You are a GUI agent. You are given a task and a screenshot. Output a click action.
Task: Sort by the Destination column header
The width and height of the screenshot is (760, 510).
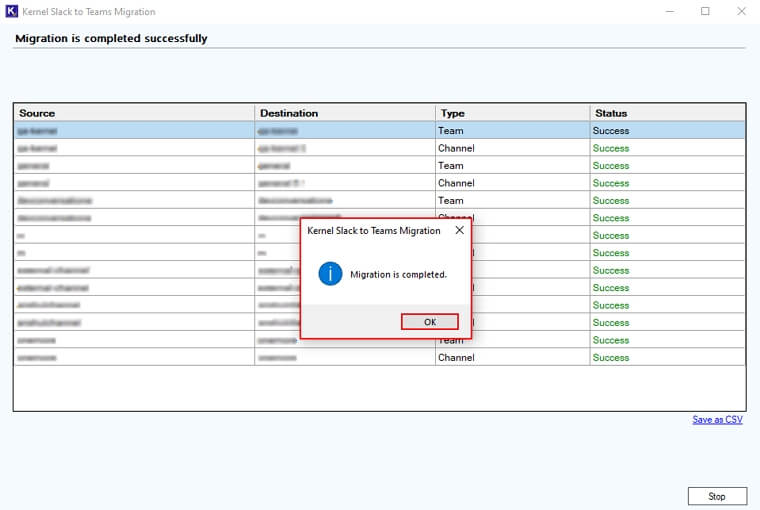click(345, 113)
